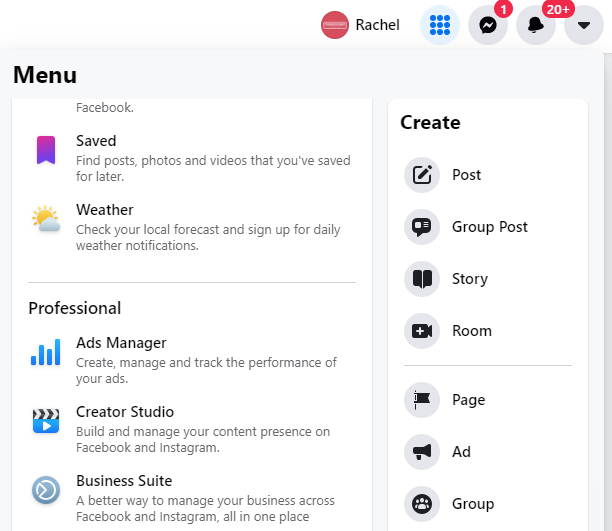Open Ads Manager

pos(192,360)
